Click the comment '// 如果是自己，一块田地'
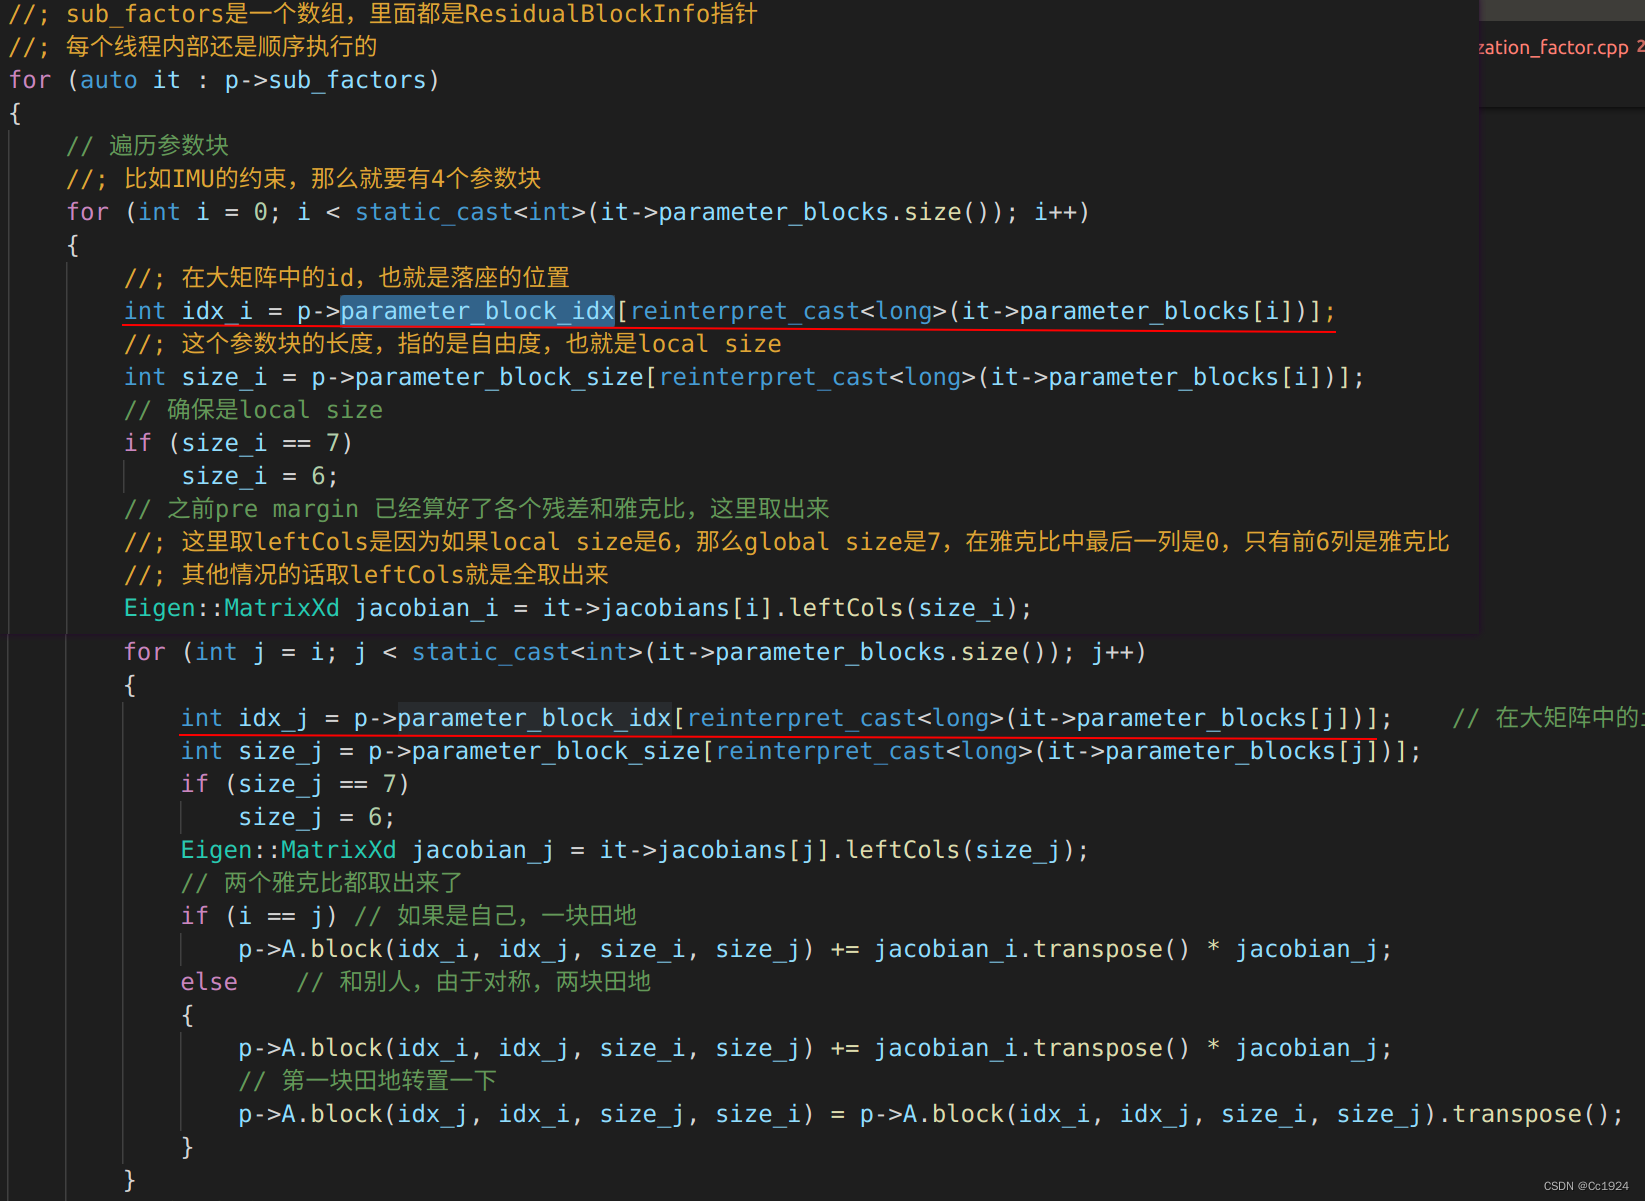The image size is (1645, 1201). (496, 916)
